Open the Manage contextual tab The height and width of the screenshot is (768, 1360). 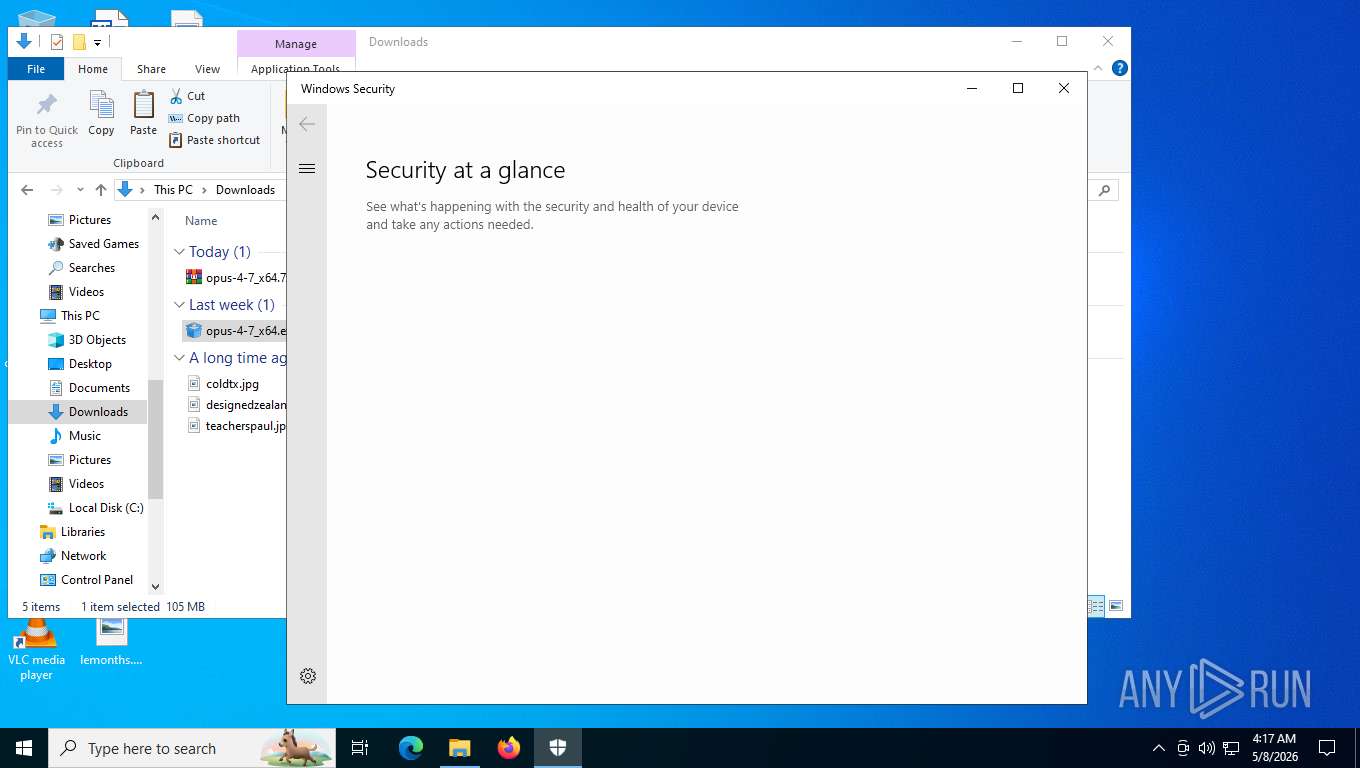(296, 44)
